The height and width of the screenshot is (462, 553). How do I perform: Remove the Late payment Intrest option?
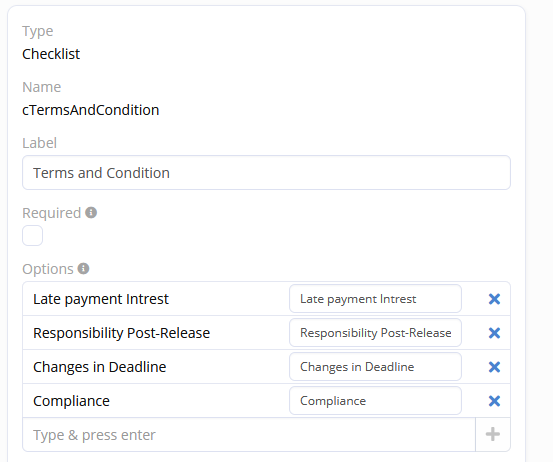pos(494,299)
